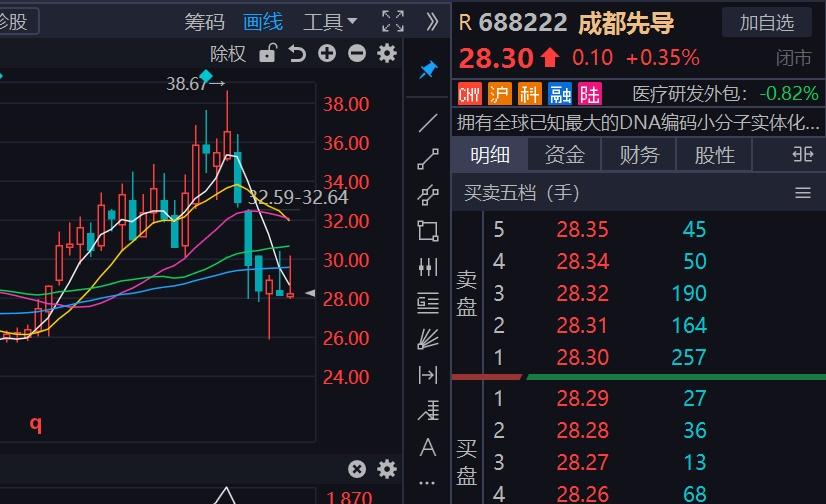Click sell level 4 price 28.34
Viewport: 826px width, 504px height.
582,261
